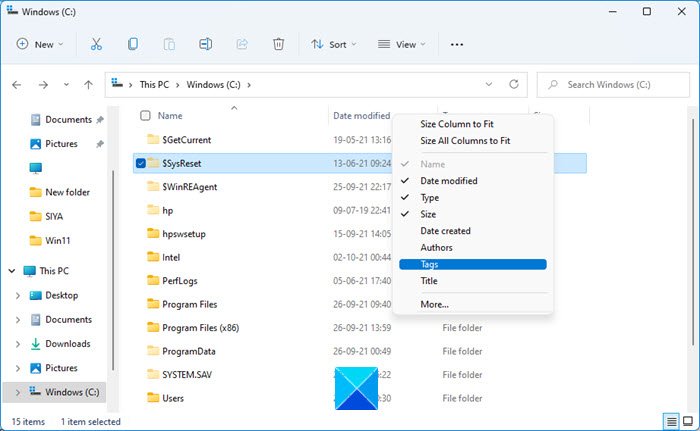The width and height of the screenshot is (700, 431).
Task: Switch to large icons view in status bar
Action: pyautogui.click(x=688, y=421)
